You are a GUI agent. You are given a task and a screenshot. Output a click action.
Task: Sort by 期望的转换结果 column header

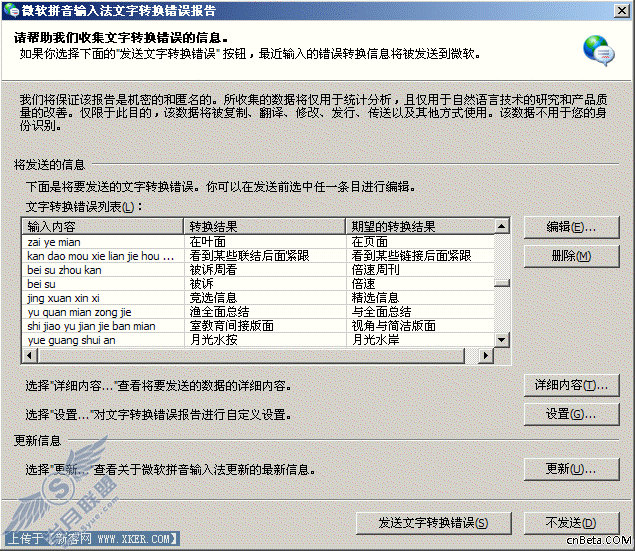point(420,226)
